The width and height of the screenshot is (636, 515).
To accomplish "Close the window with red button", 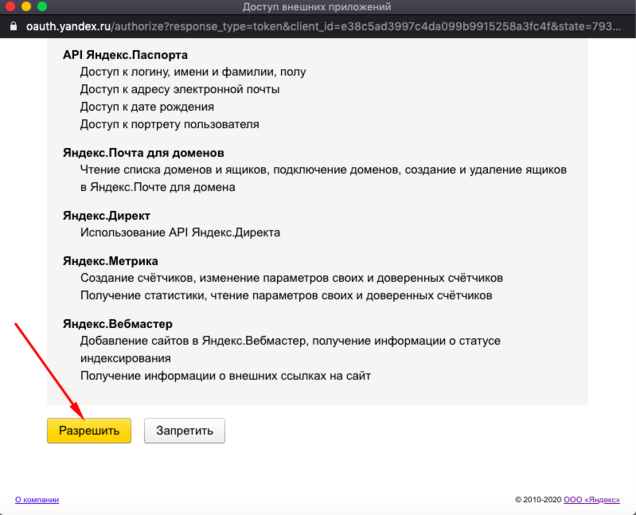I will tap(10, 6).
